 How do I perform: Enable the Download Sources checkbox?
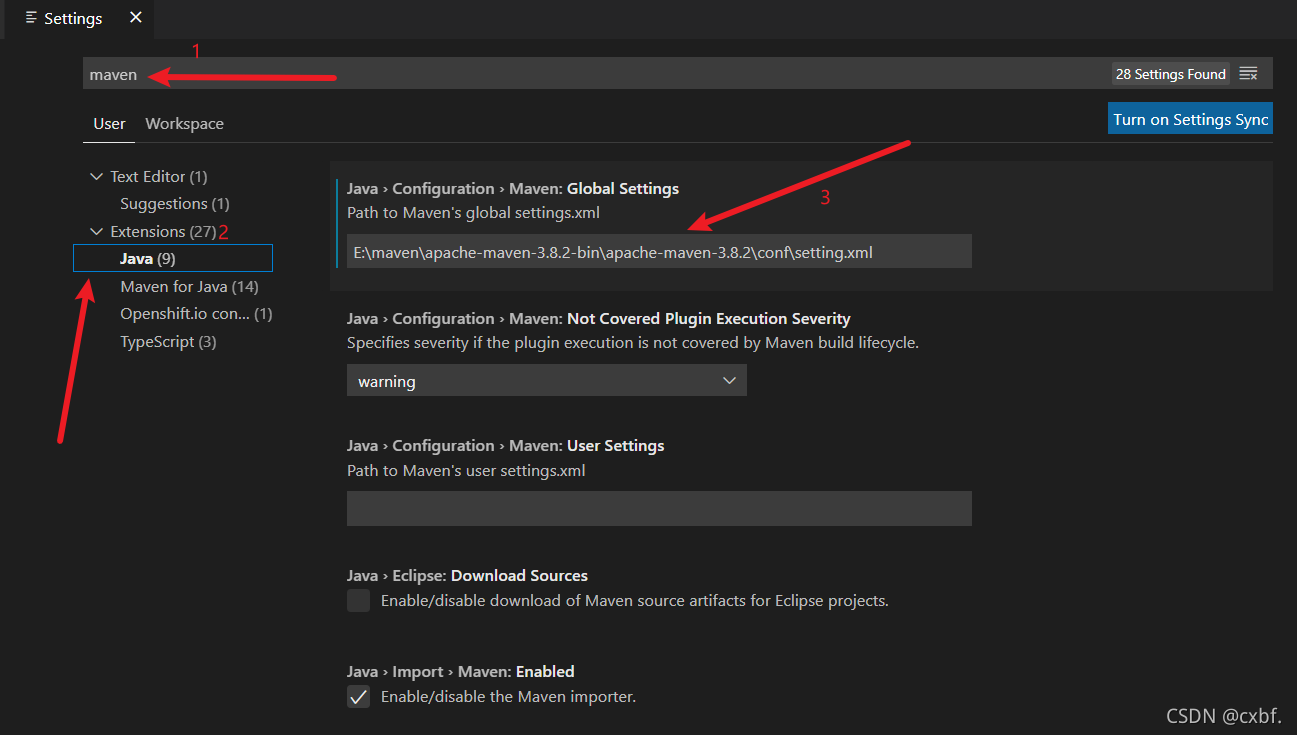pos(358,600)
